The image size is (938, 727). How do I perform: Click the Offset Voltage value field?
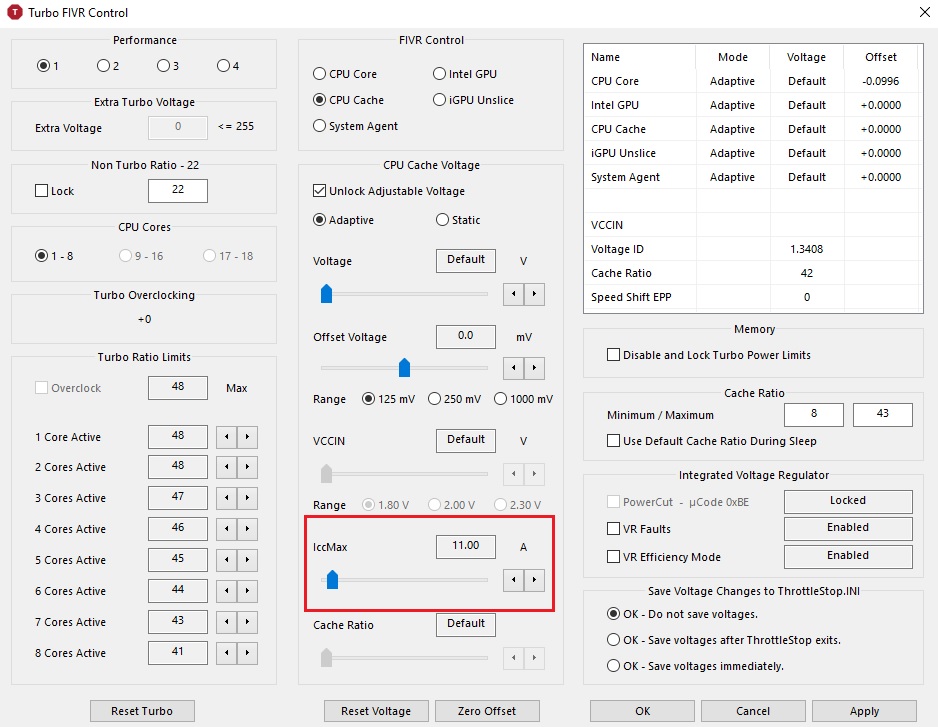tap(465, 336)
